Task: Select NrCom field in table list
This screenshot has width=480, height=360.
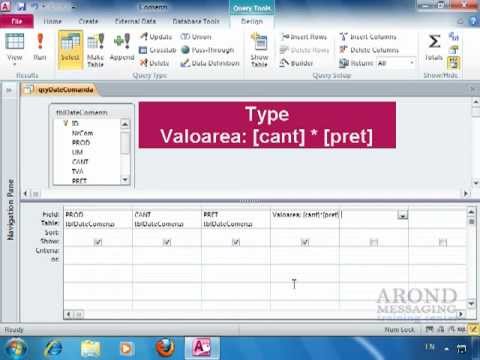Action: pos(82,133)
